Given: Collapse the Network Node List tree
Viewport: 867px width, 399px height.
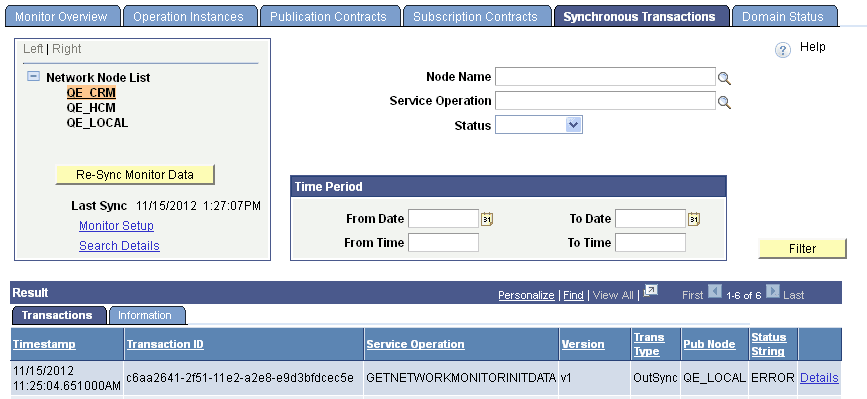Looking at the screenshot, I should (x=34, y=76).
